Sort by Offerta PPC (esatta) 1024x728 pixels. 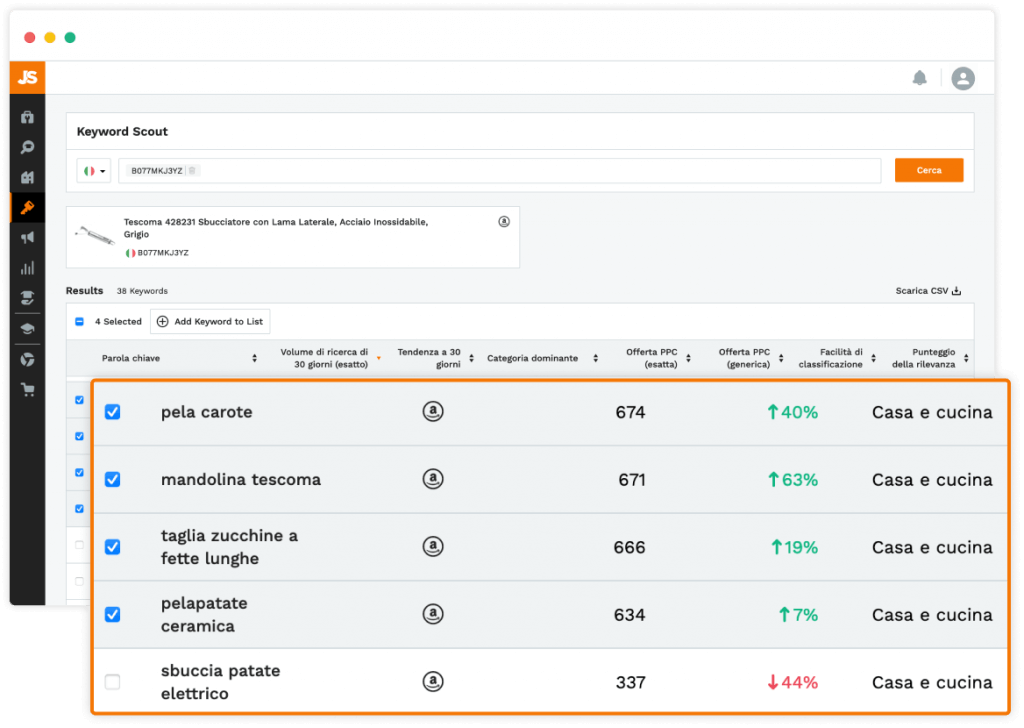pyautogui.click(x=688, y=358)
